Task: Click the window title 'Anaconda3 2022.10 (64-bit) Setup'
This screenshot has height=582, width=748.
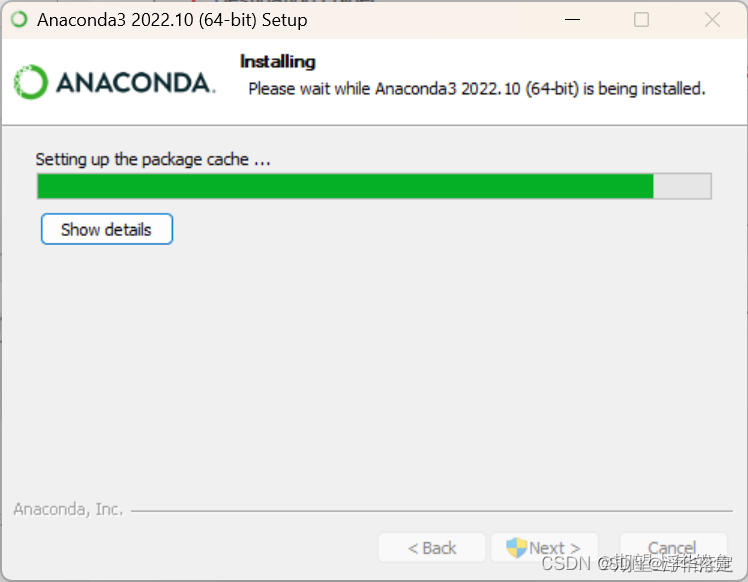Action: (172, 20)
